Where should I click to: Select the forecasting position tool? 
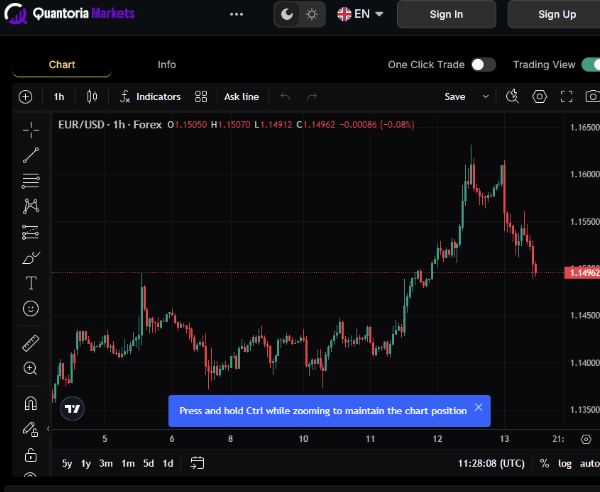click(x=31, y=232)
